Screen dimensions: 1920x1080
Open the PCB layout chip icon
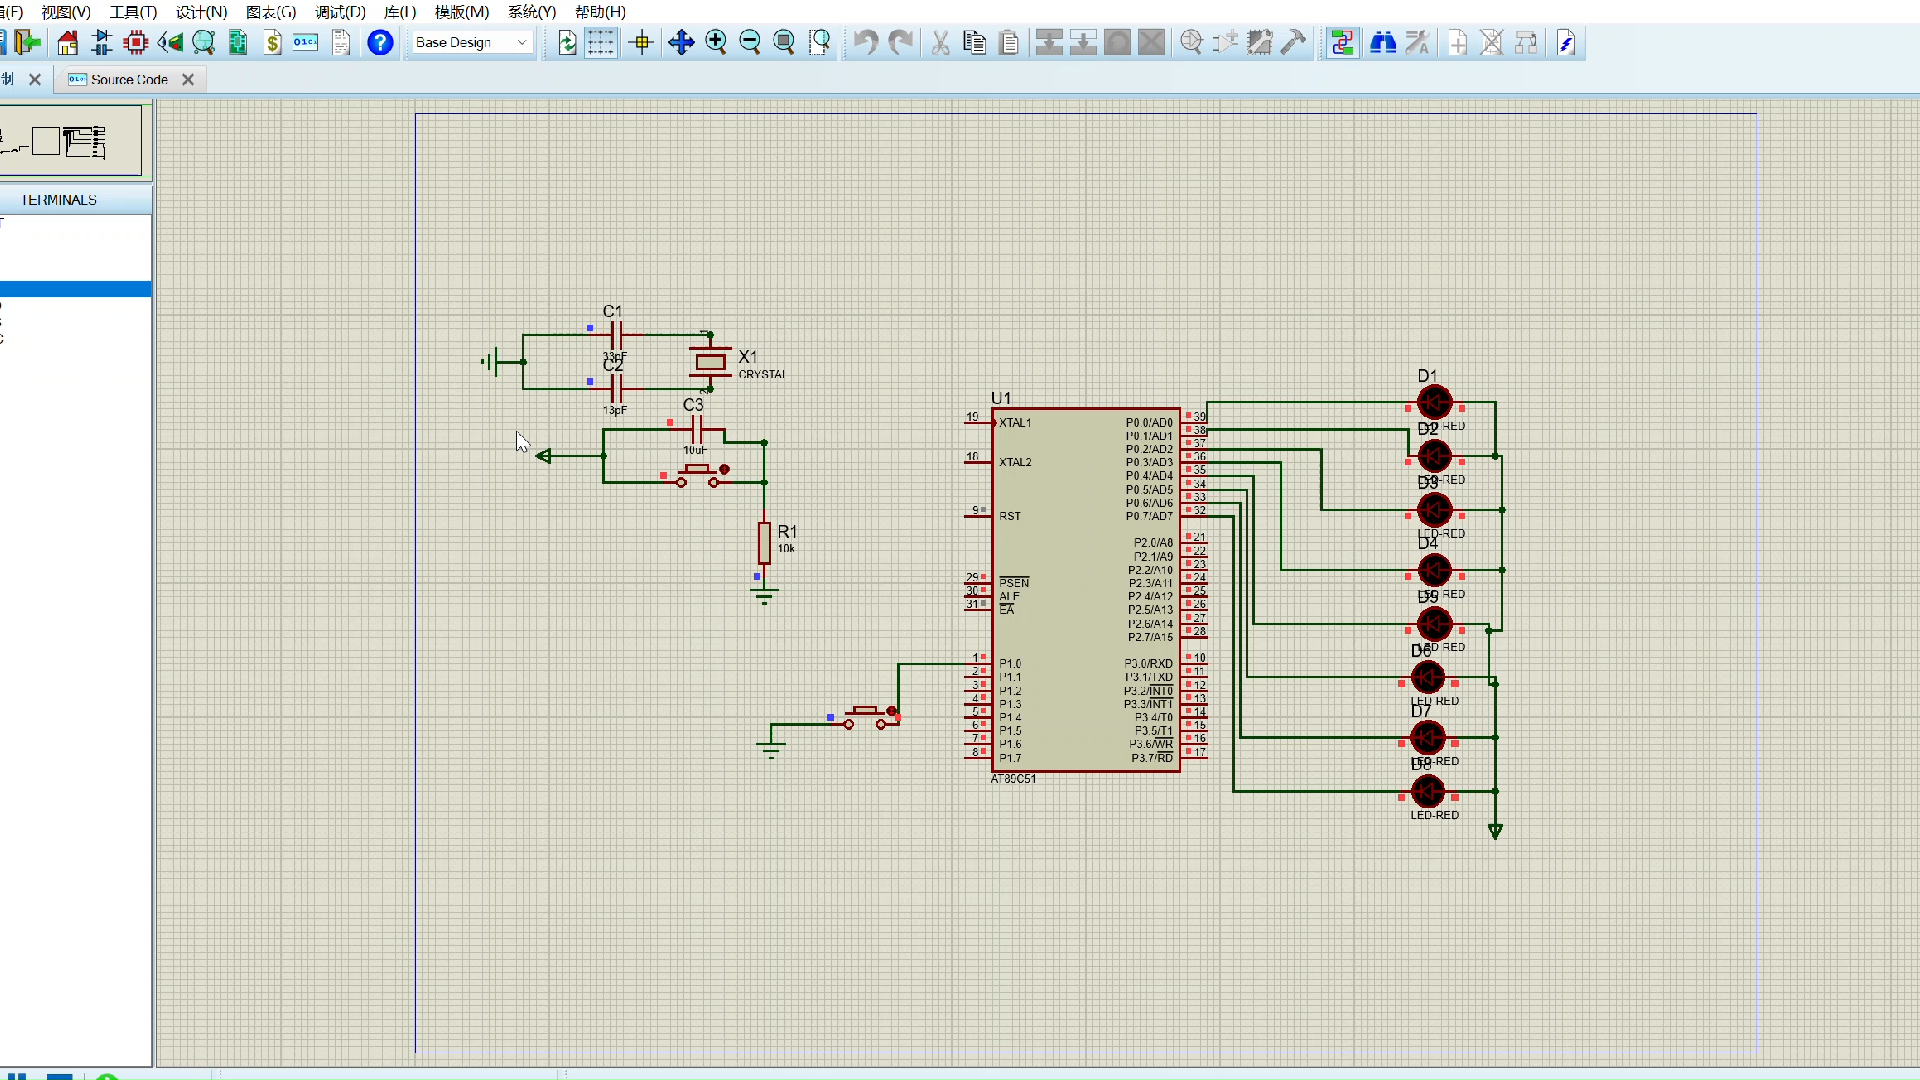point(136,43)
